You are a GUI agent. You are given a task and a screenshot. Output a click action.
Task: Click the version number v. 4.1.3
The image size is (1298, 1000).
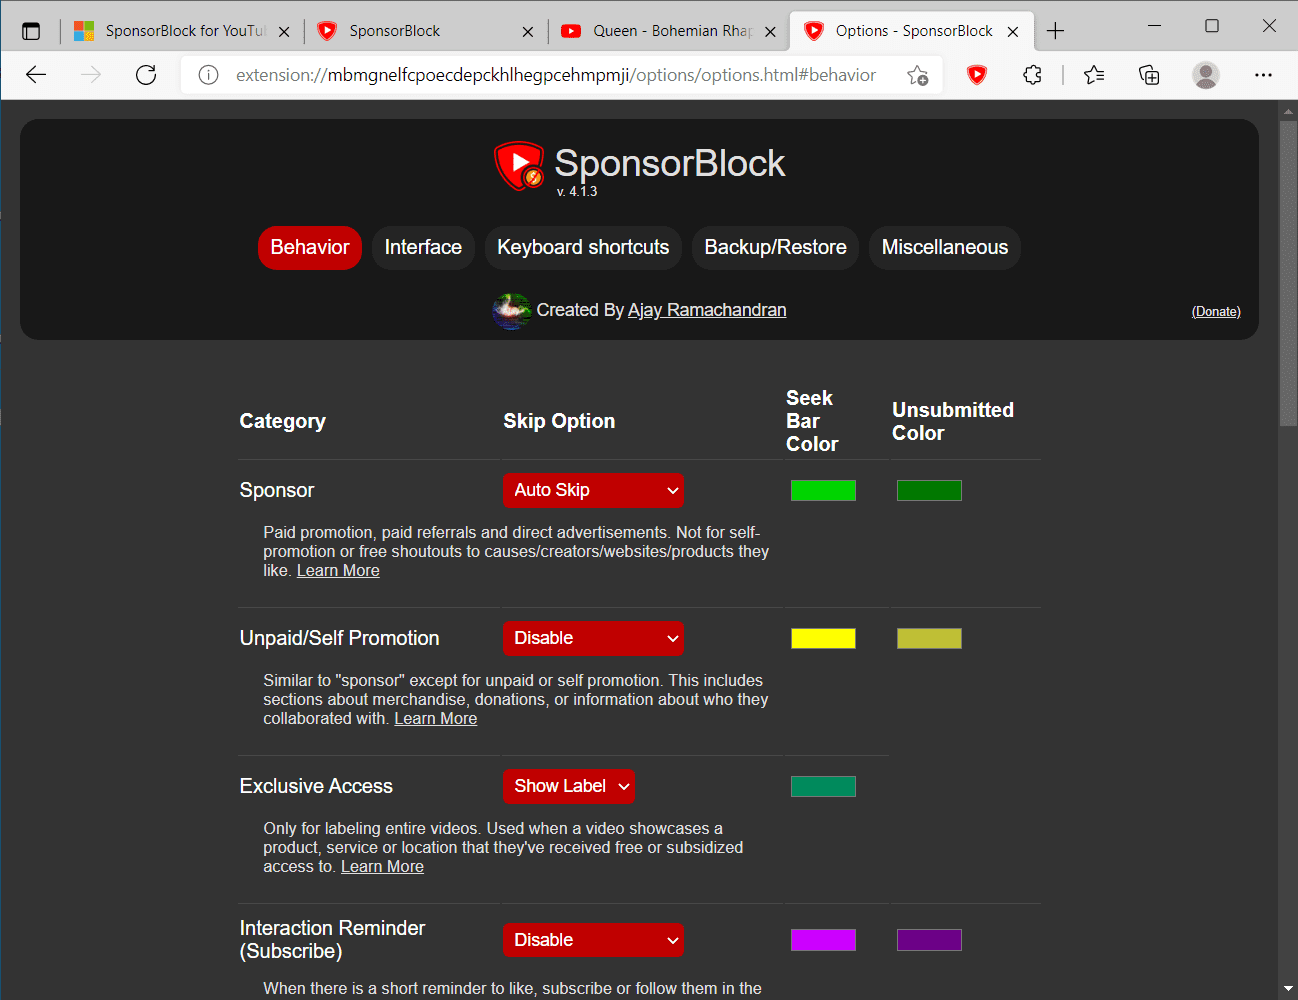click(577, 191)
